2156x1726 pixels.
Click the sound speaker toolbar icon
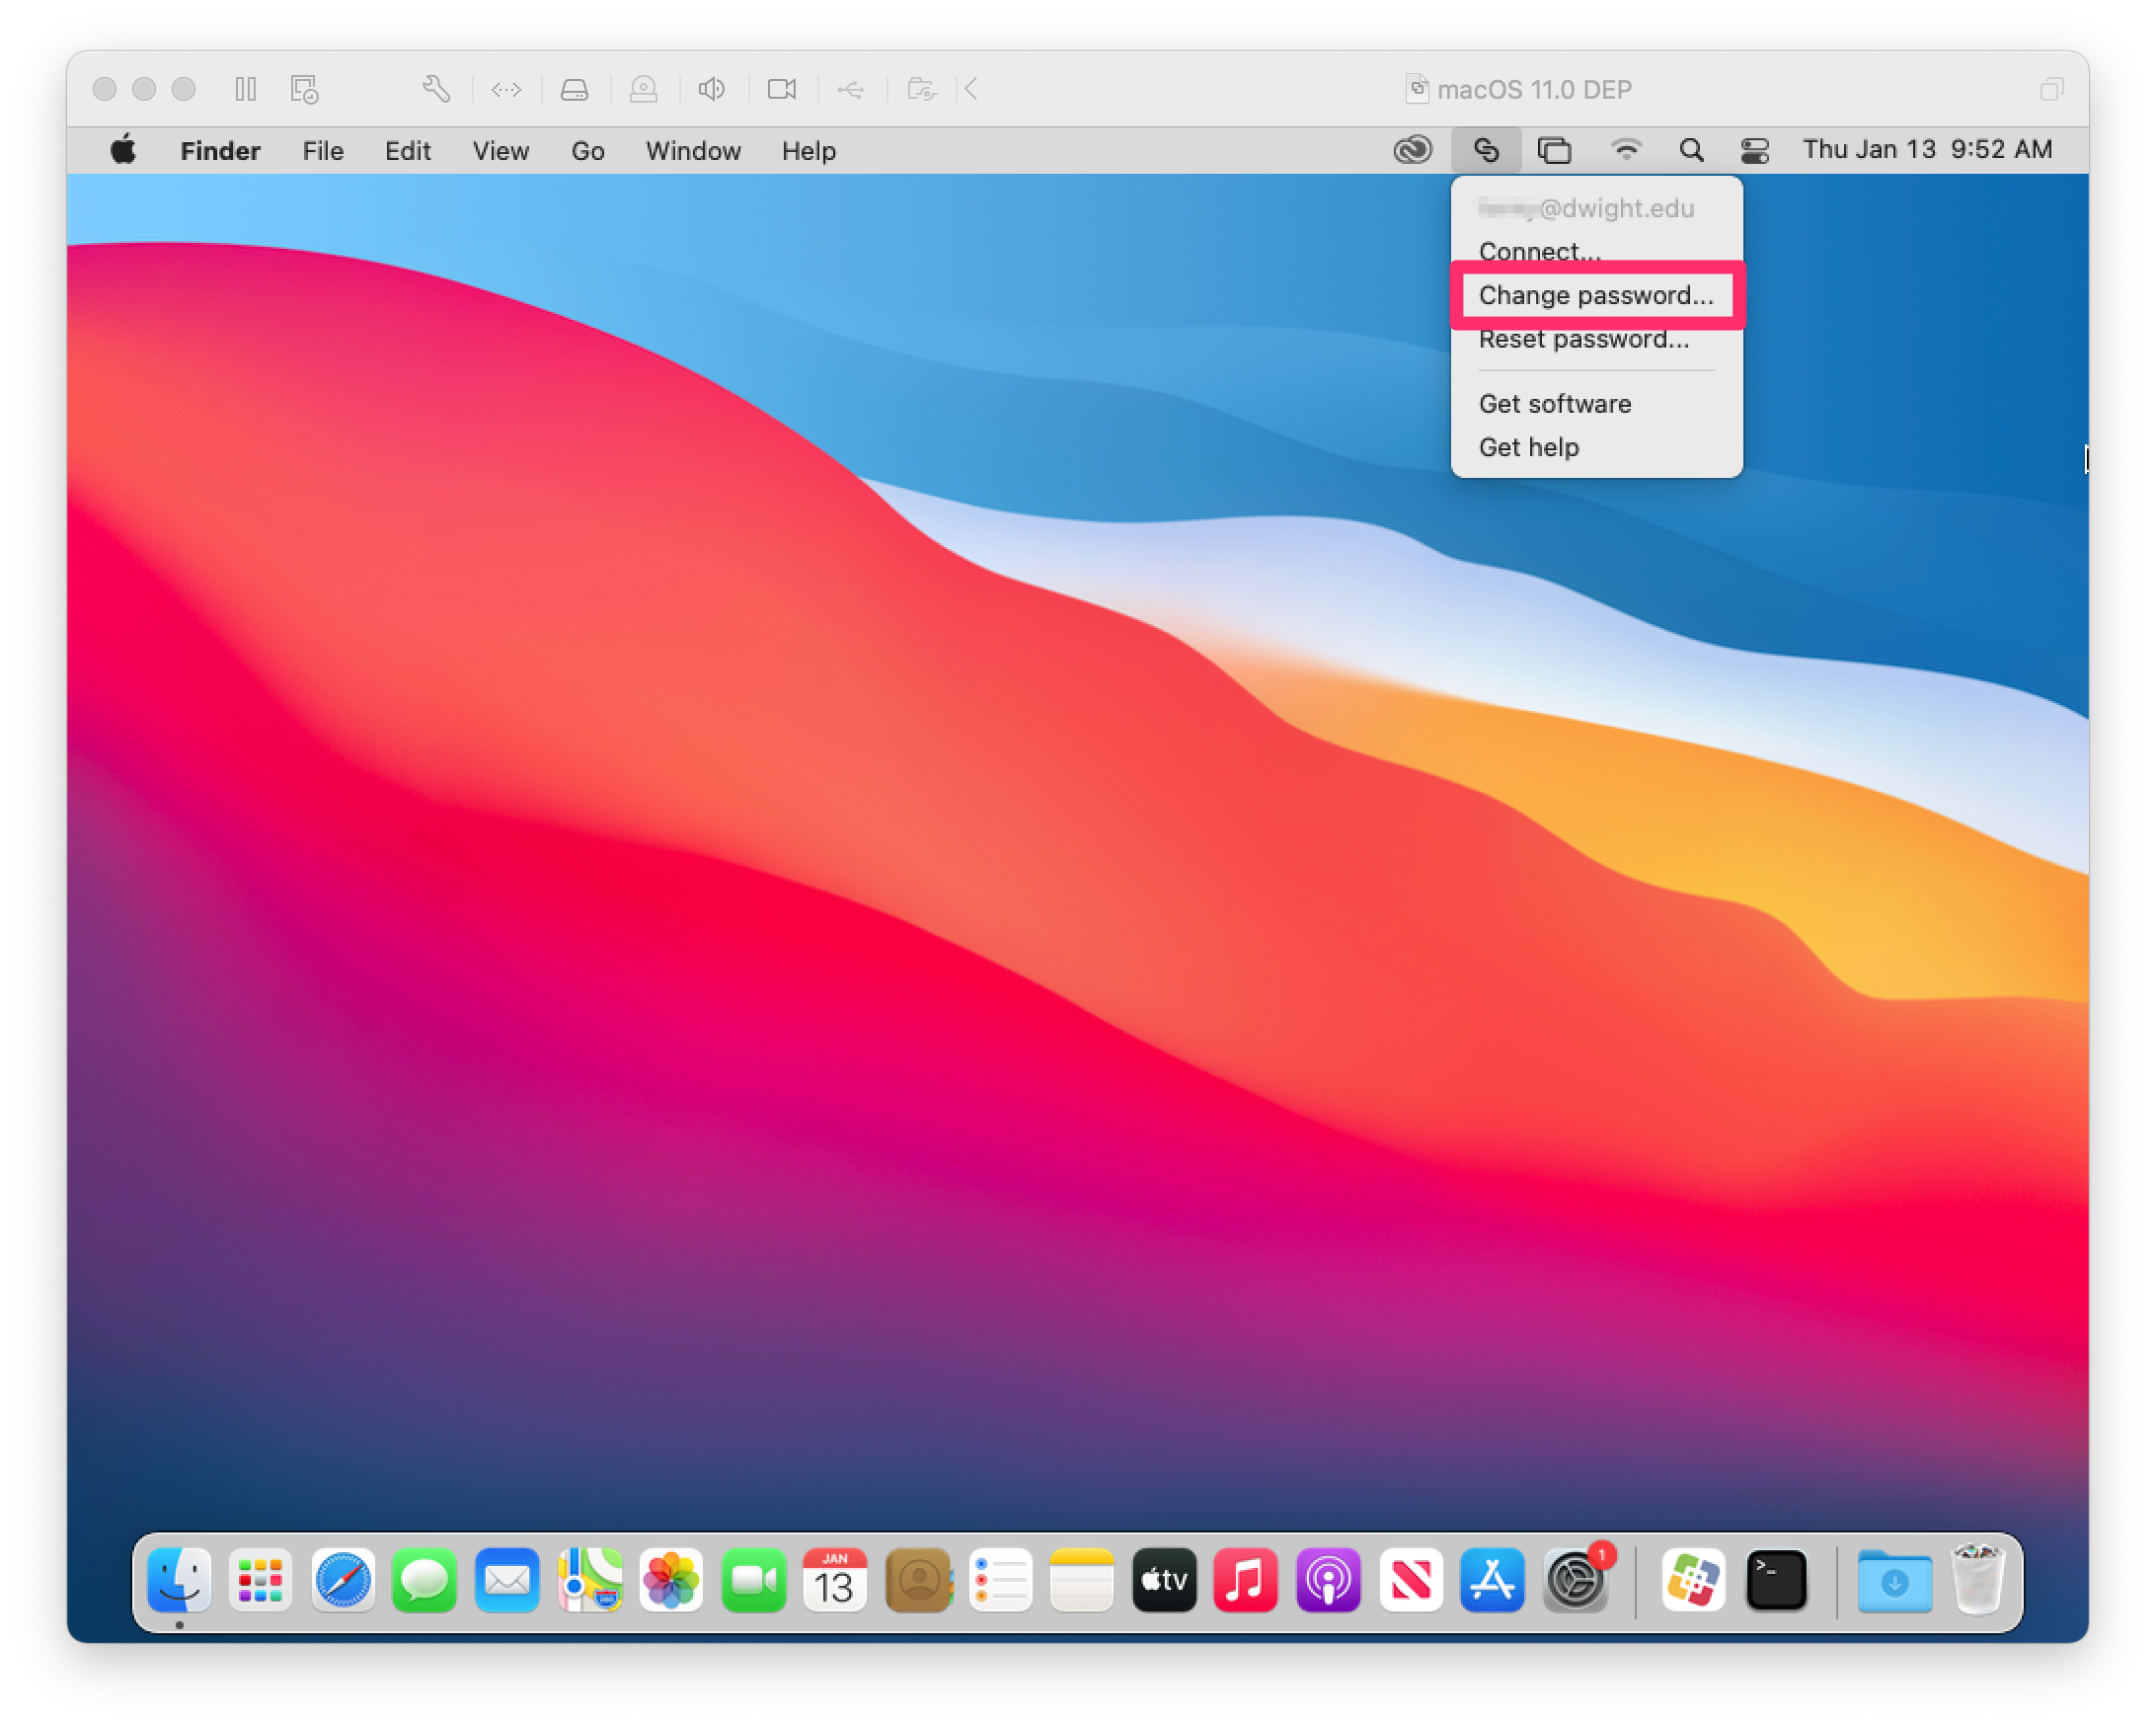pyautogui.click(x=711, y=89)
